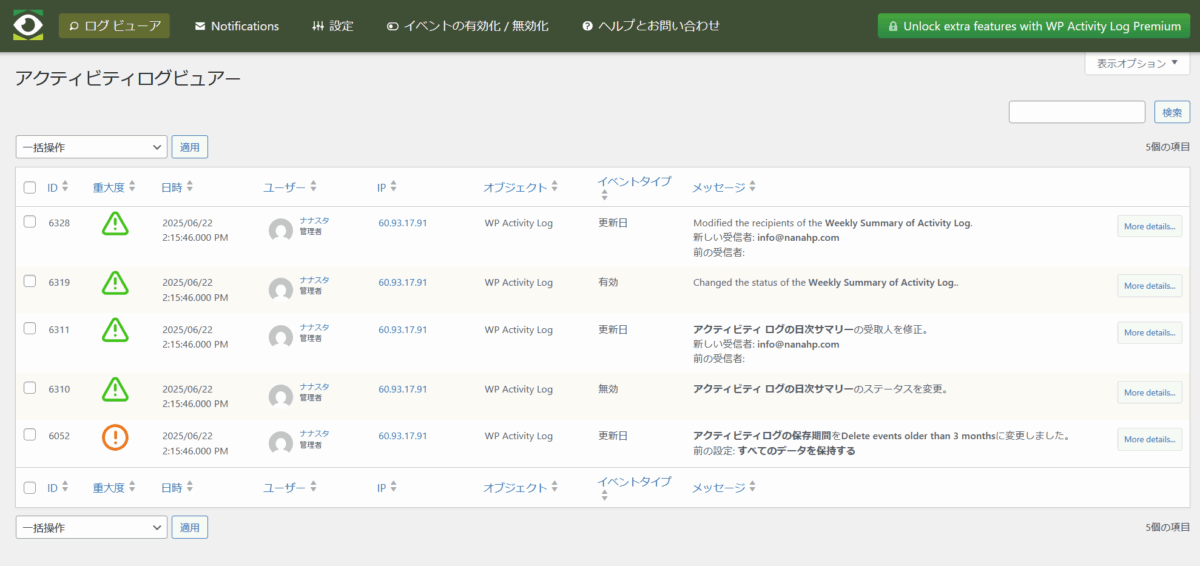Click the WP Activity Log eye logo
The height and width of the screenshot is (566, 1200).
pyautogui.click(x=28, y=25)
